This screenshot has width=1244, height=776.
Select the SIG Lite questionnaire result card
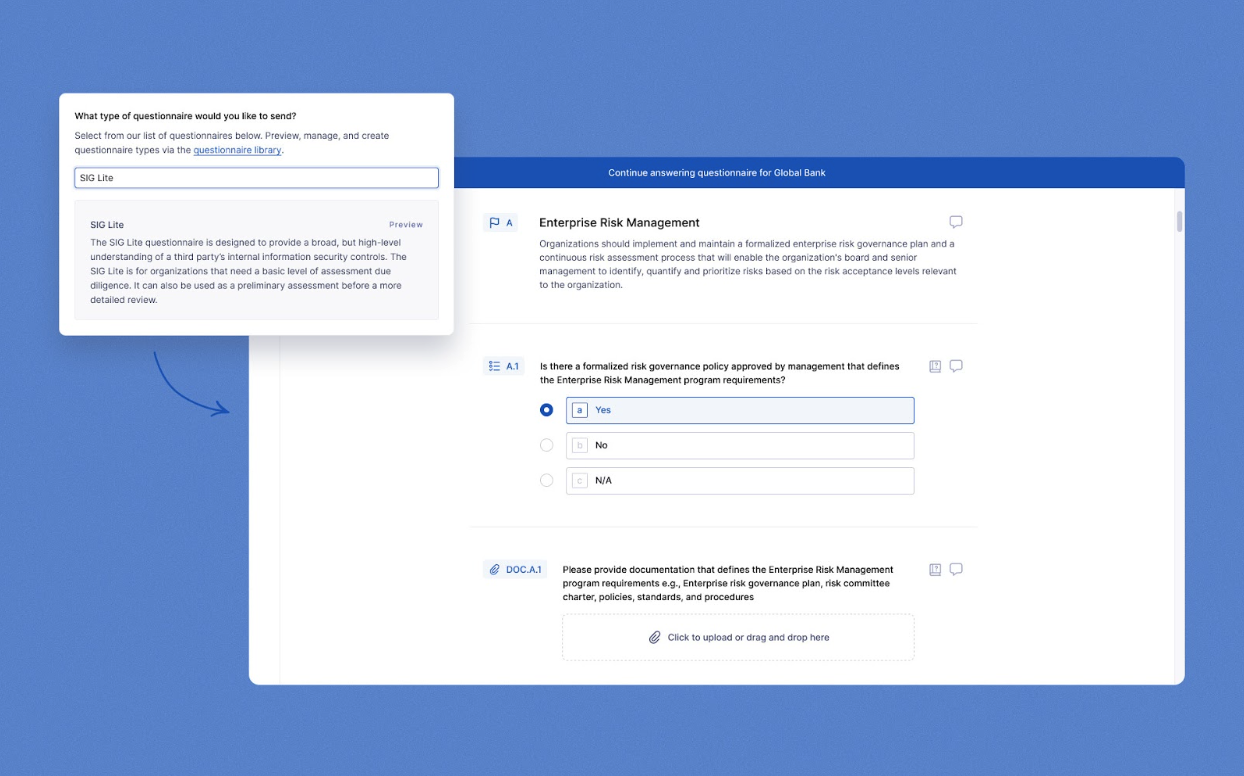point(256,260)
